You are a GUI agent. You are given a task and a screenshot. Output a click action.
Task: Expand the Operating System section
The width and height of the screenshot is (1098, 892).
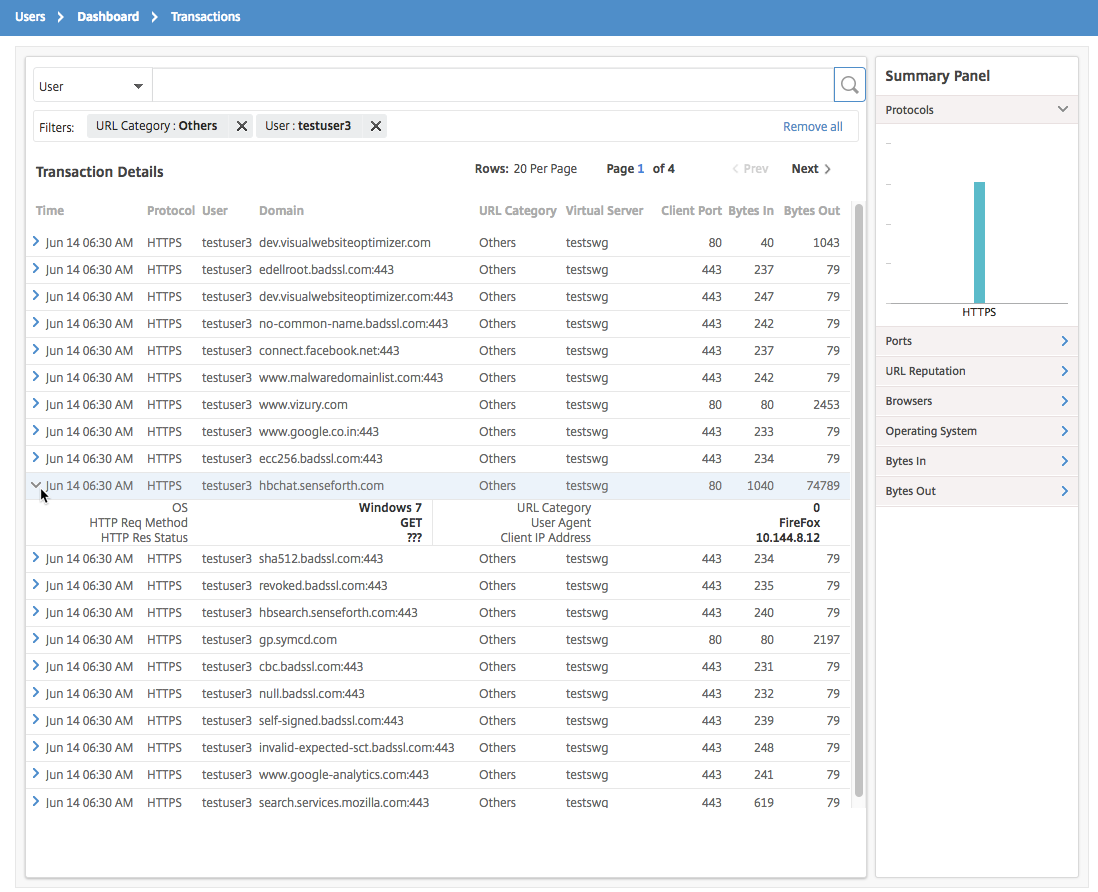[x=1063, y=431]
